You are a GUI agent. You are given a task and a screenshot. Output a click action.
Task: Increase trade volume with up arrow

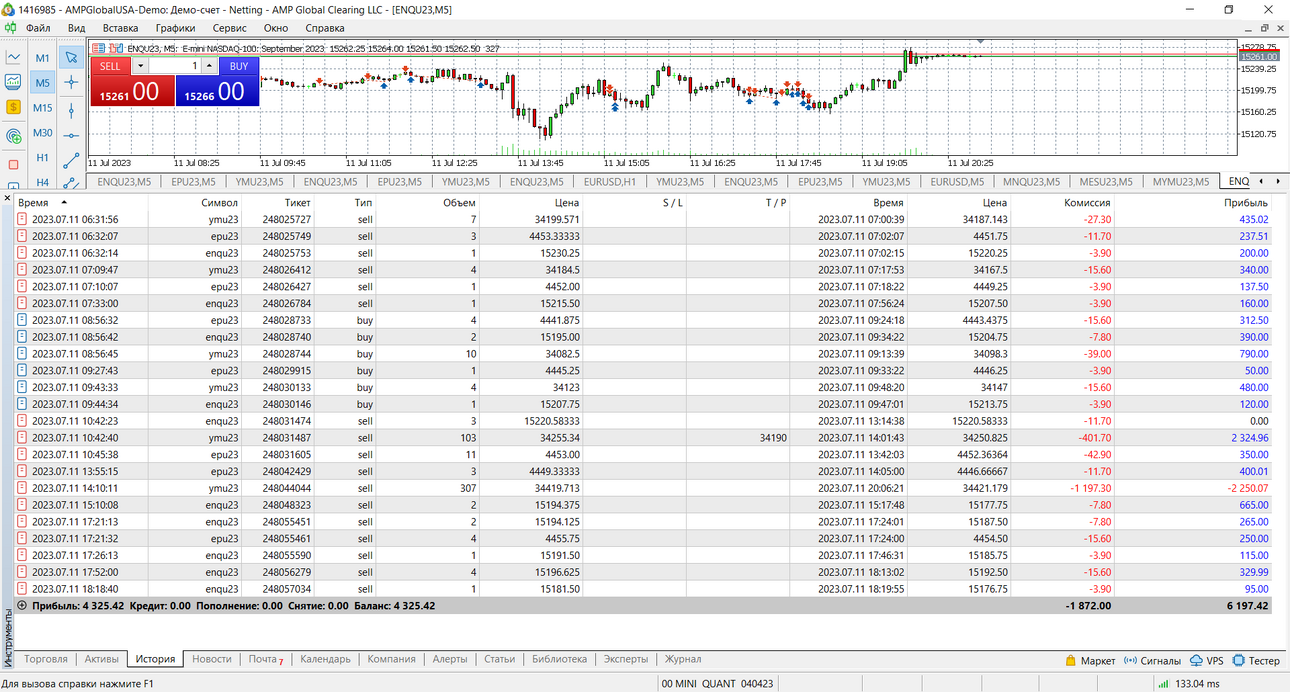pos(209,66)
